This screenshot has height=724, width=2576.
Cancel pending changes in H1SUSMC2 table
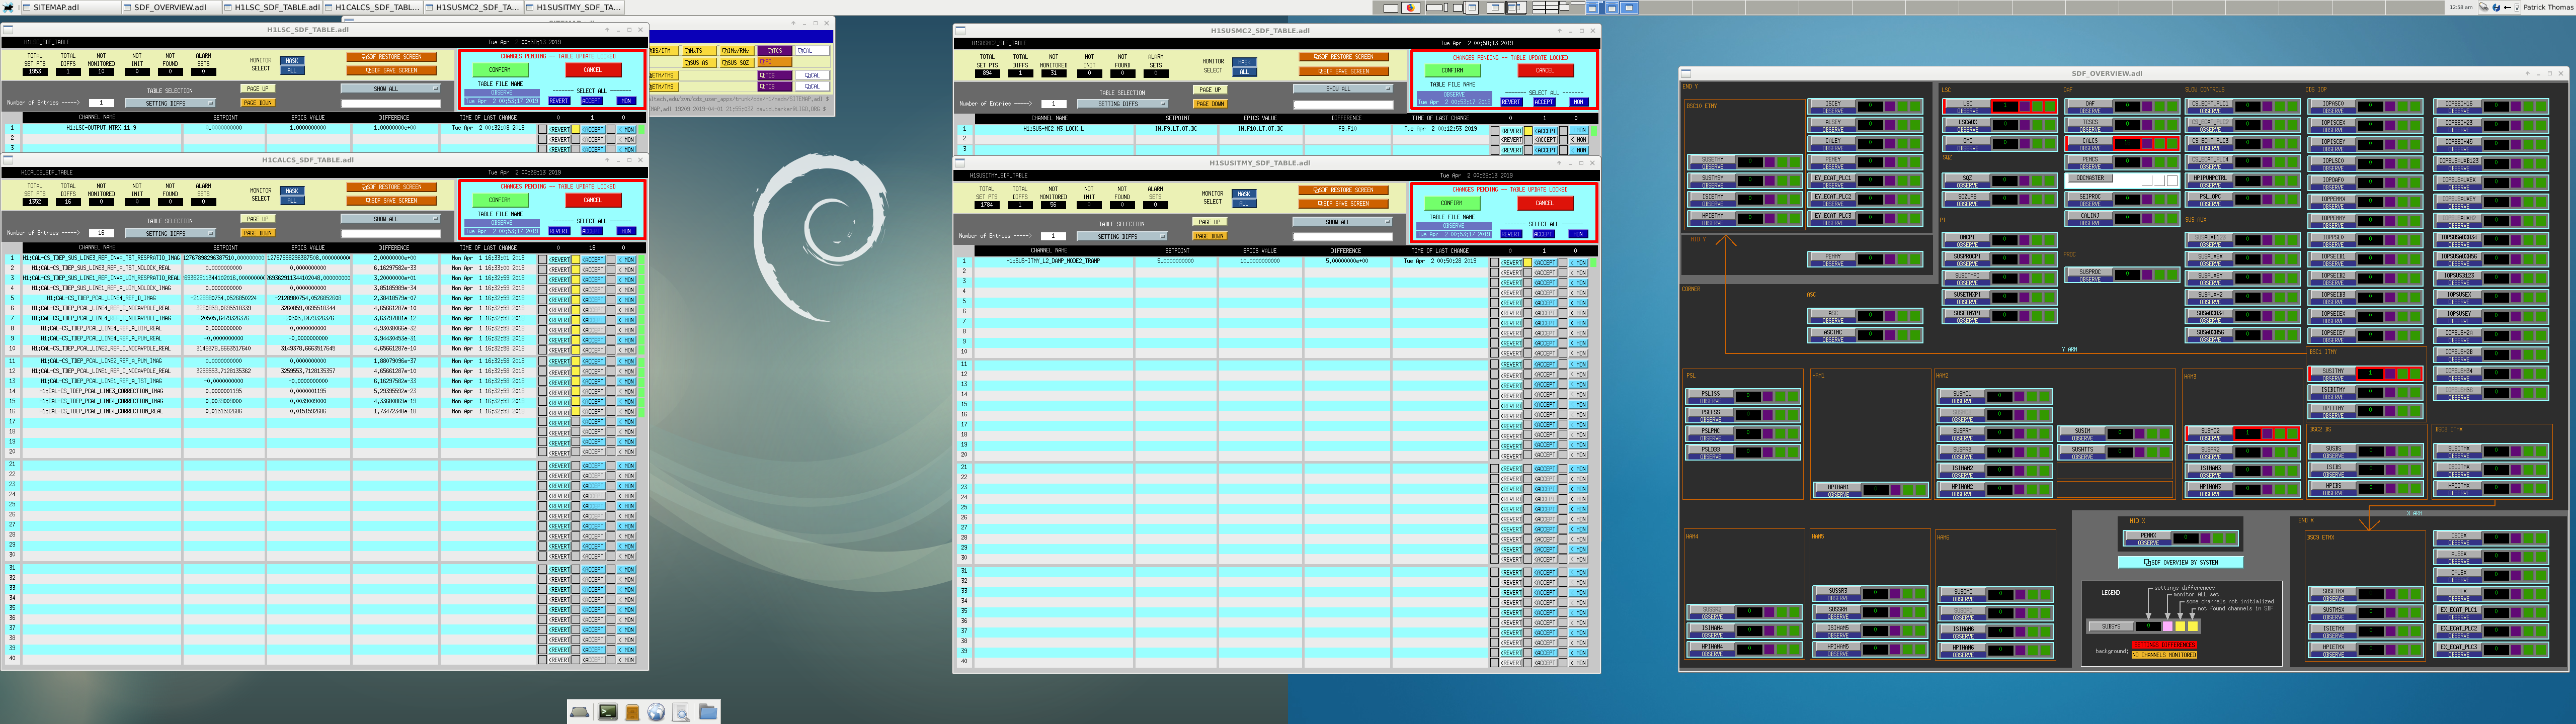coord(1545,71)
